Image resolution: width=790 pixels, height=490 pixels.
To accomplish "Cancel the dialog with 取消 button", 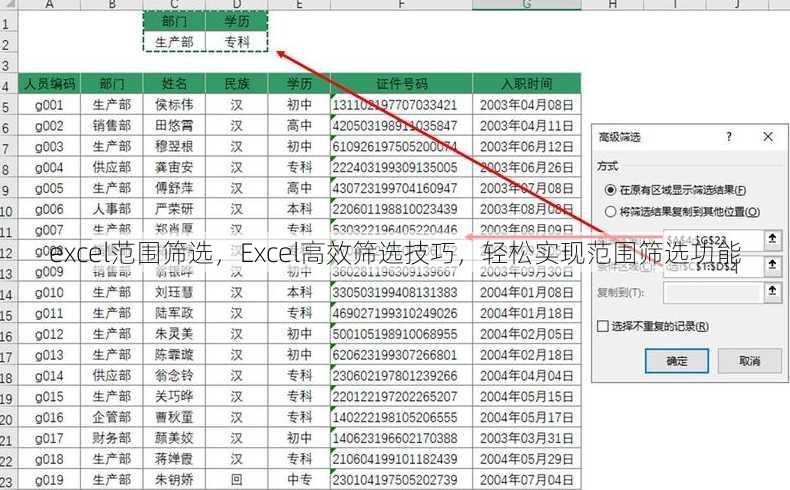I will pos(749,361).
